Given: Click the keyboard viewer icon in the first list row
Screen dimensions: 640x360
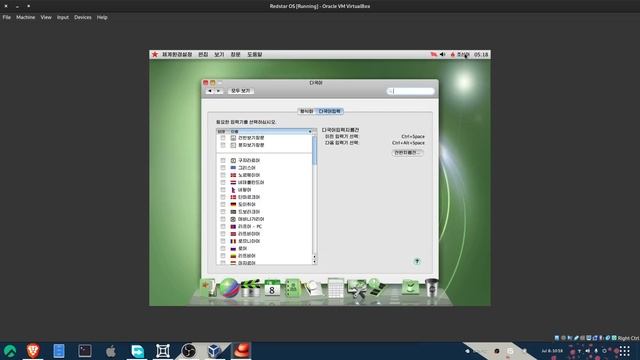Looking at the screenshot, I should point(233,138).
